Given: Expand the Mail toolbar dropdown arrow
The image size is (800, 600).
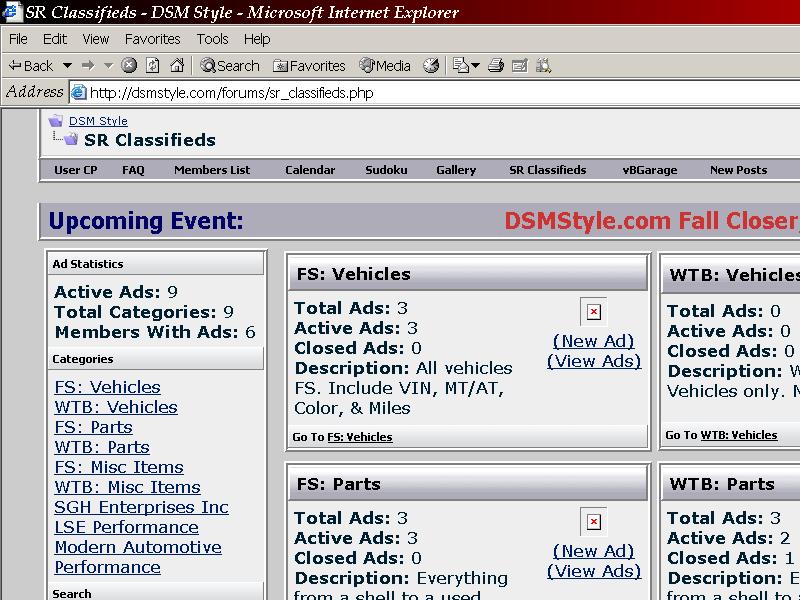Looking at the screenshot, I should tap(475, 66).
